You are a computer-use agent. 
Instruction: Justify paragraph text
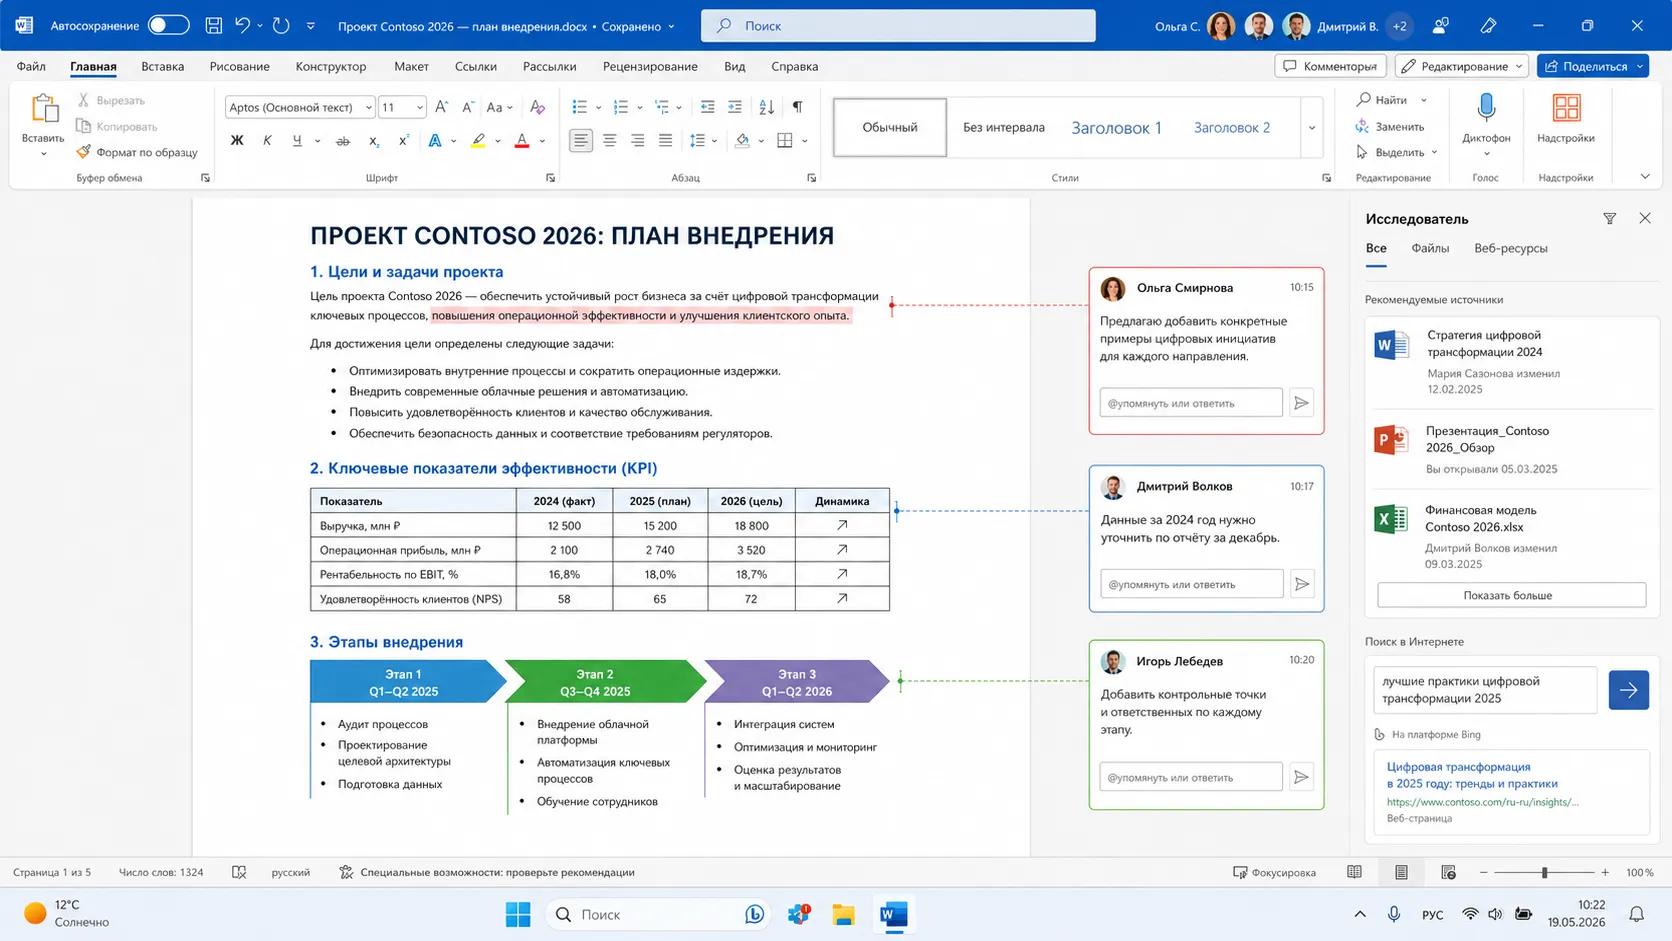[665, 141]
